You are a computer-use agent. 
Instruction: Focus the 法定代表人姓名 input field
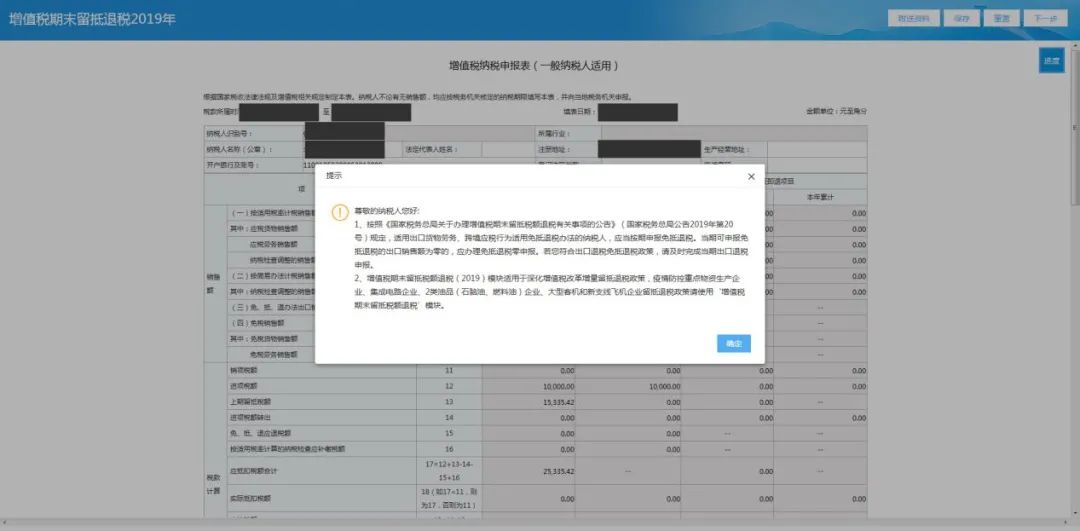508,149
